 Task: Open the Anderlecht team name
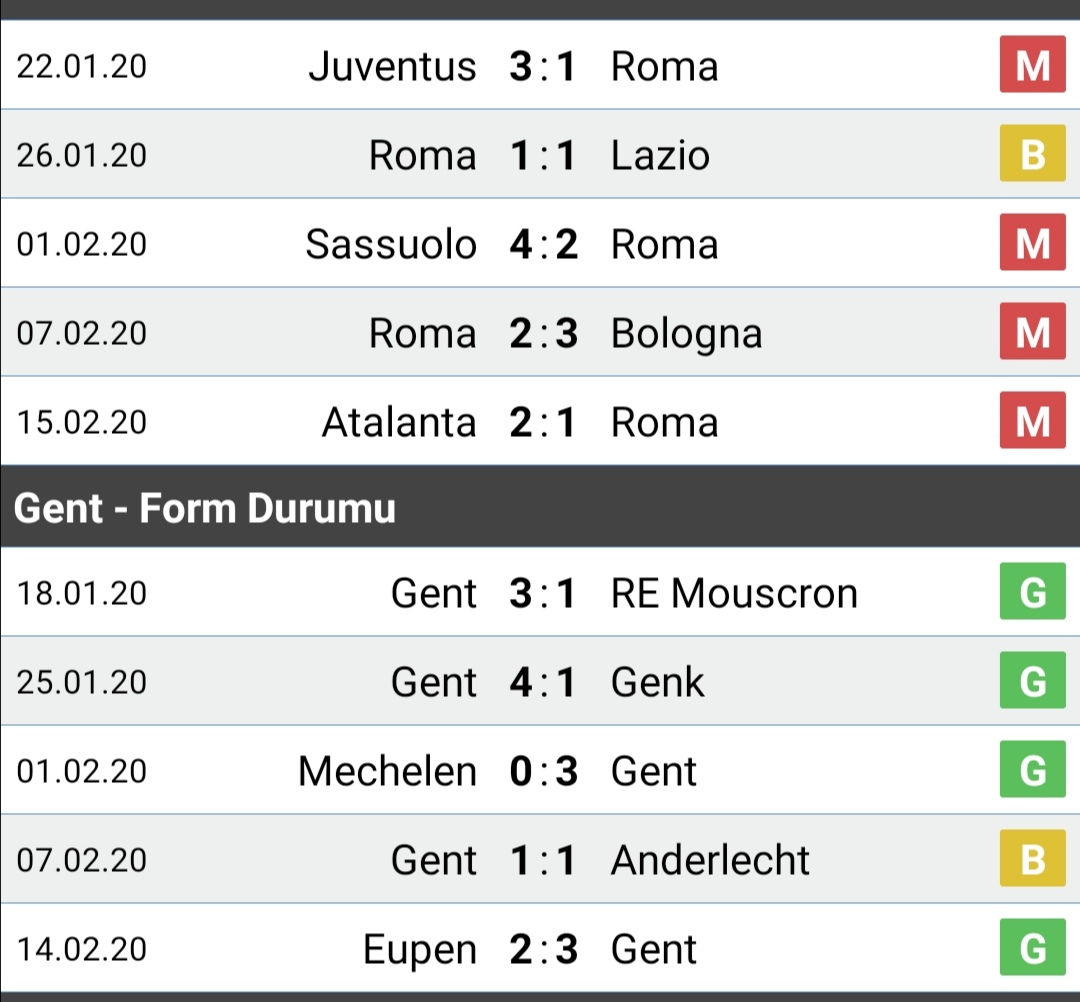(x=710, y=860)
